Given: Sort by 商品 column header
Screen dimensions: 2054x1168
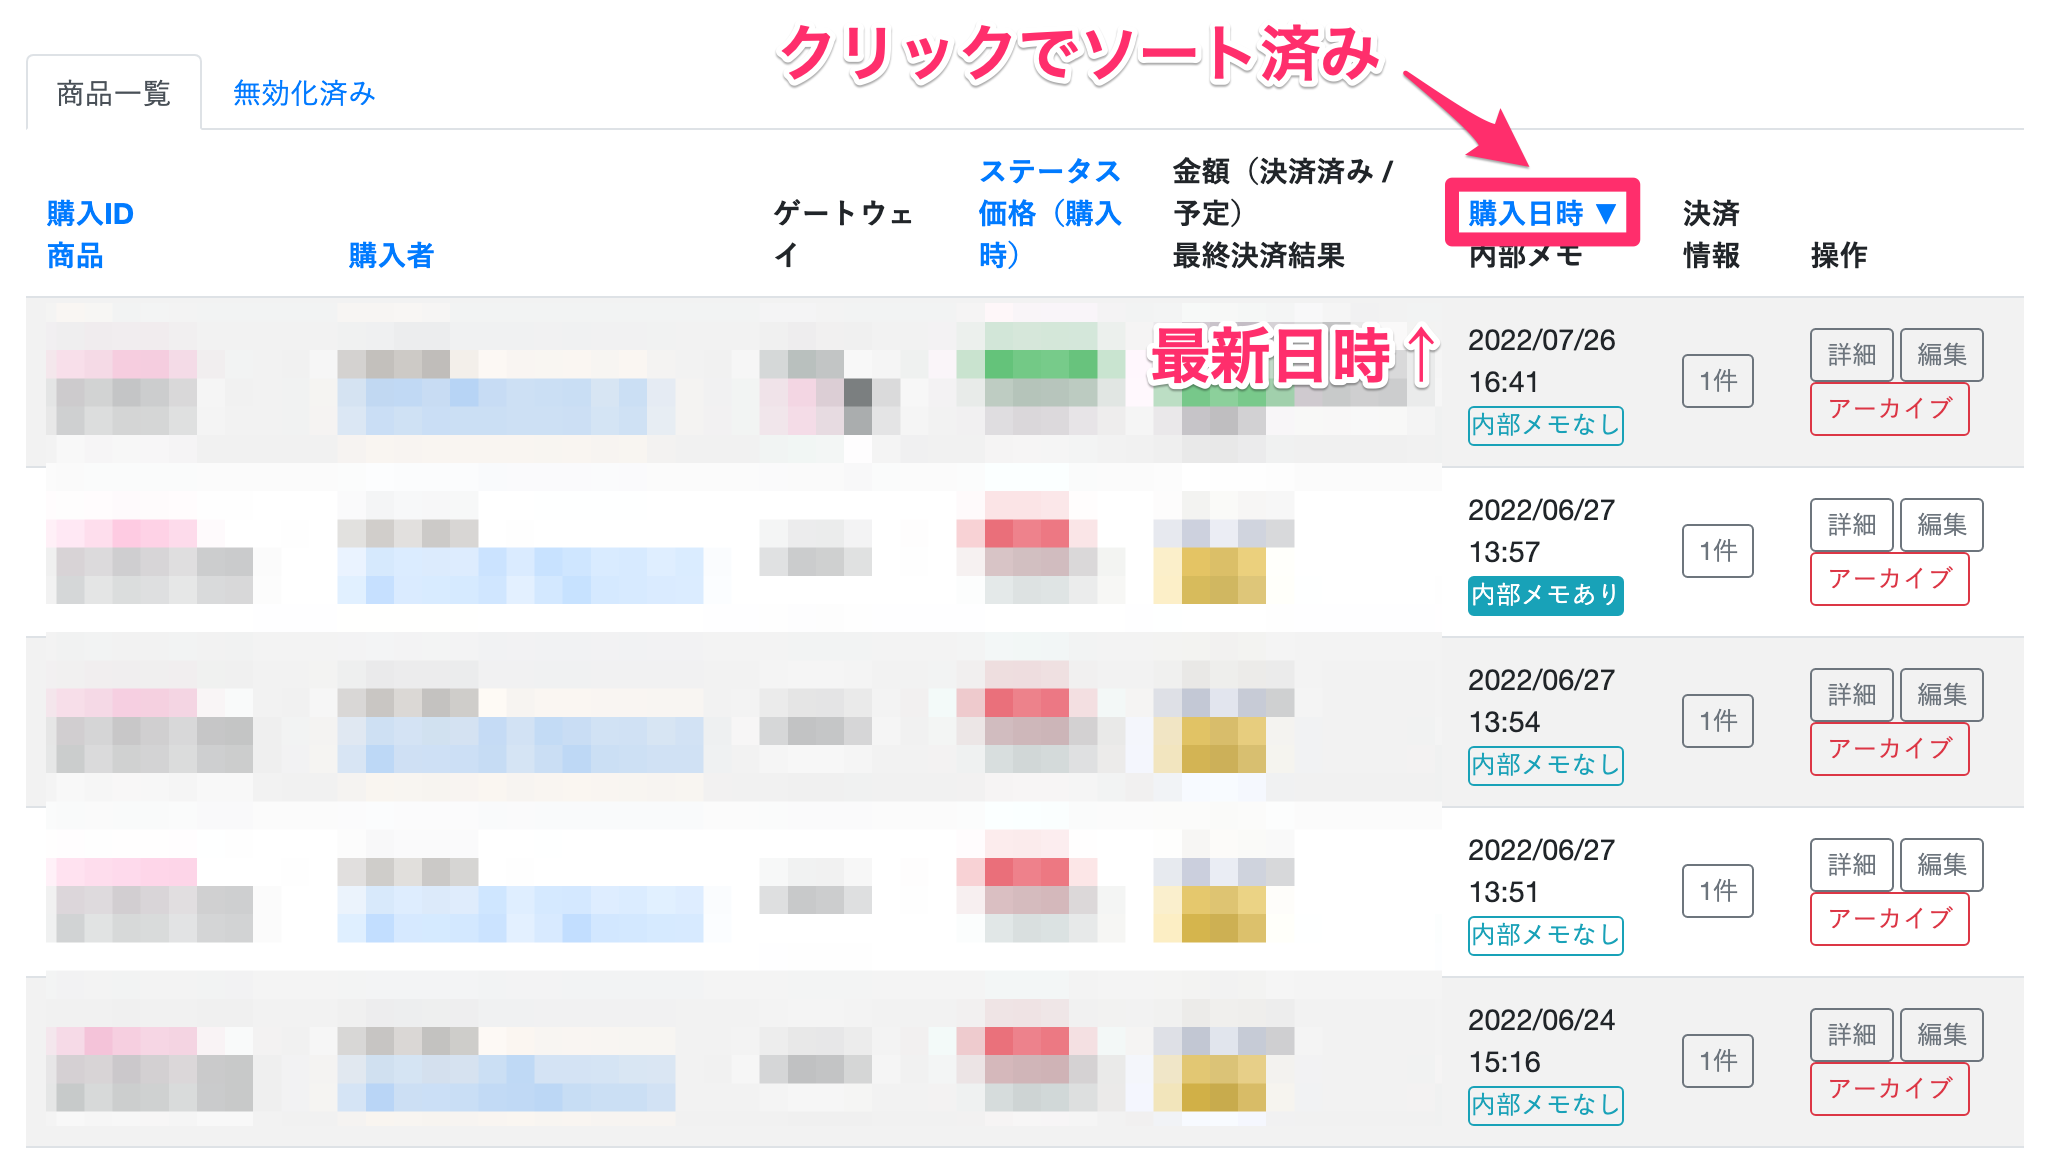Looking at the screenshot, I should 75,255.
